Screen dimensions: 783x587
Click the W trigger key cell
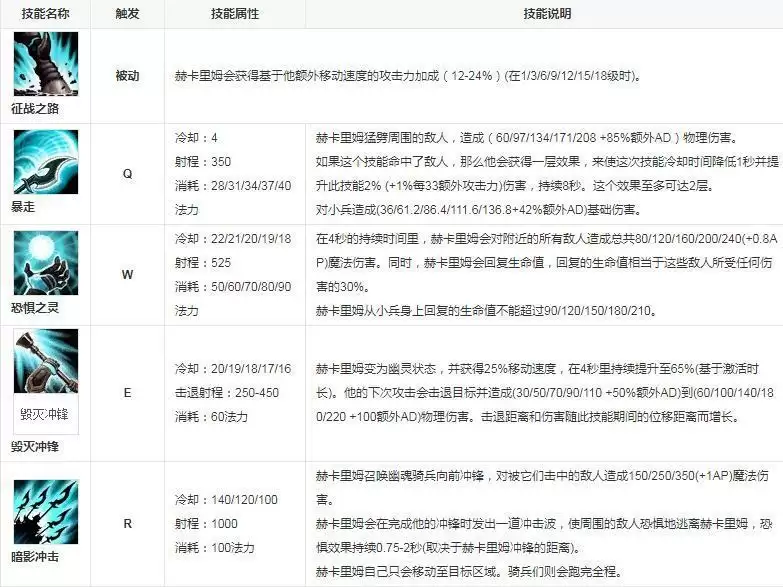127,275
